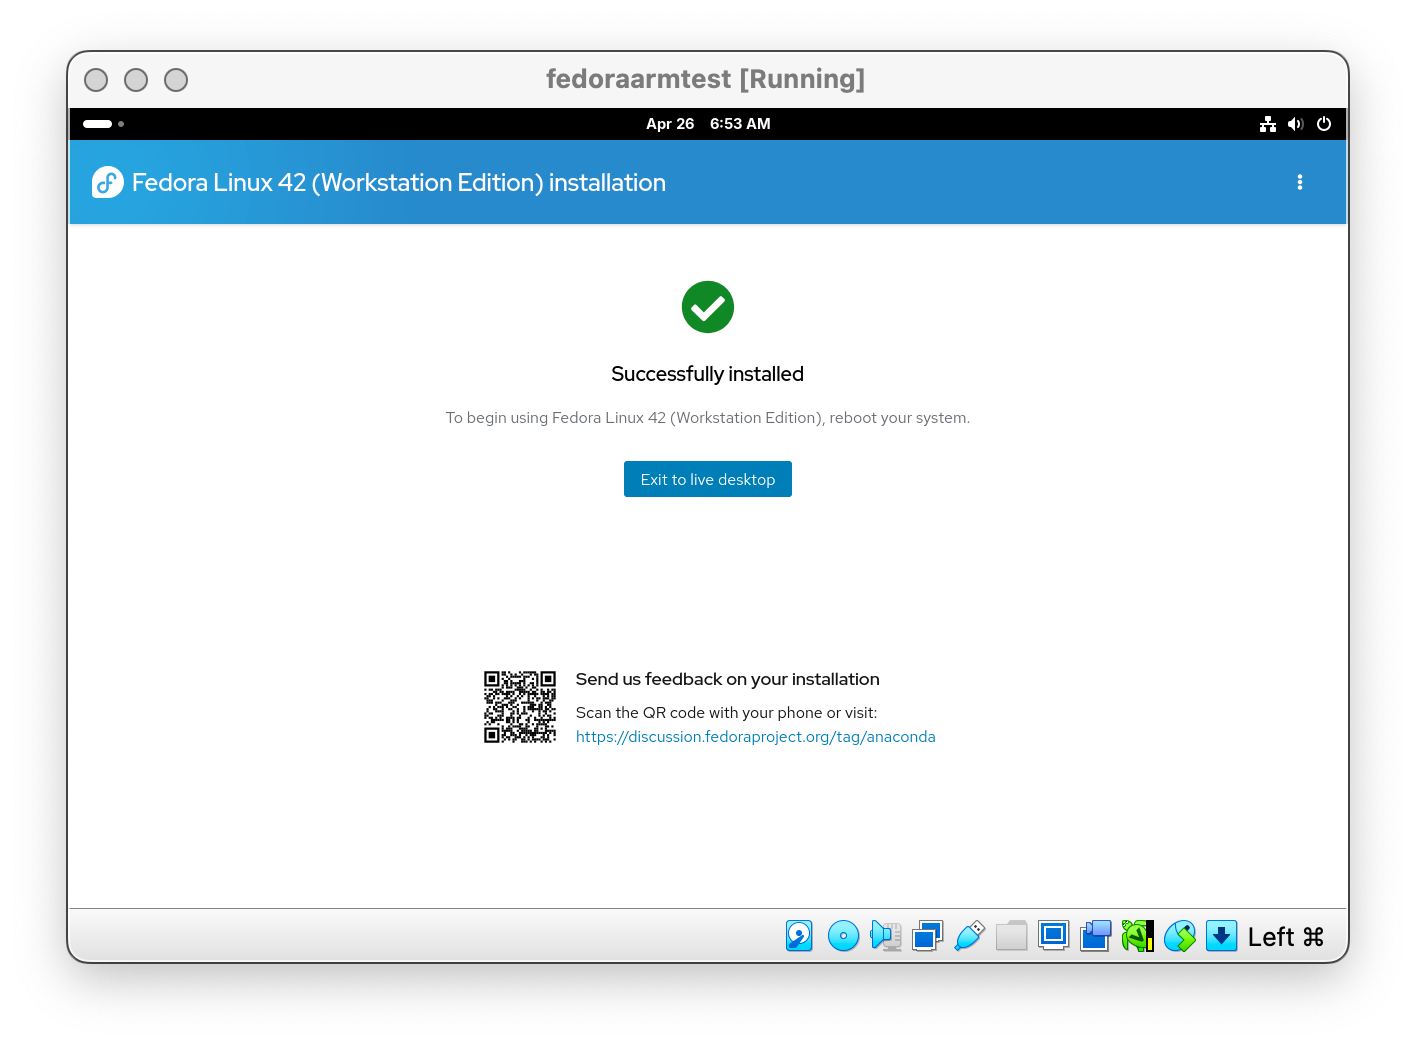The height and width of the screenshot is (1046, 1416).
Task: Open the optical disk drive indicator
Action: 843,936
